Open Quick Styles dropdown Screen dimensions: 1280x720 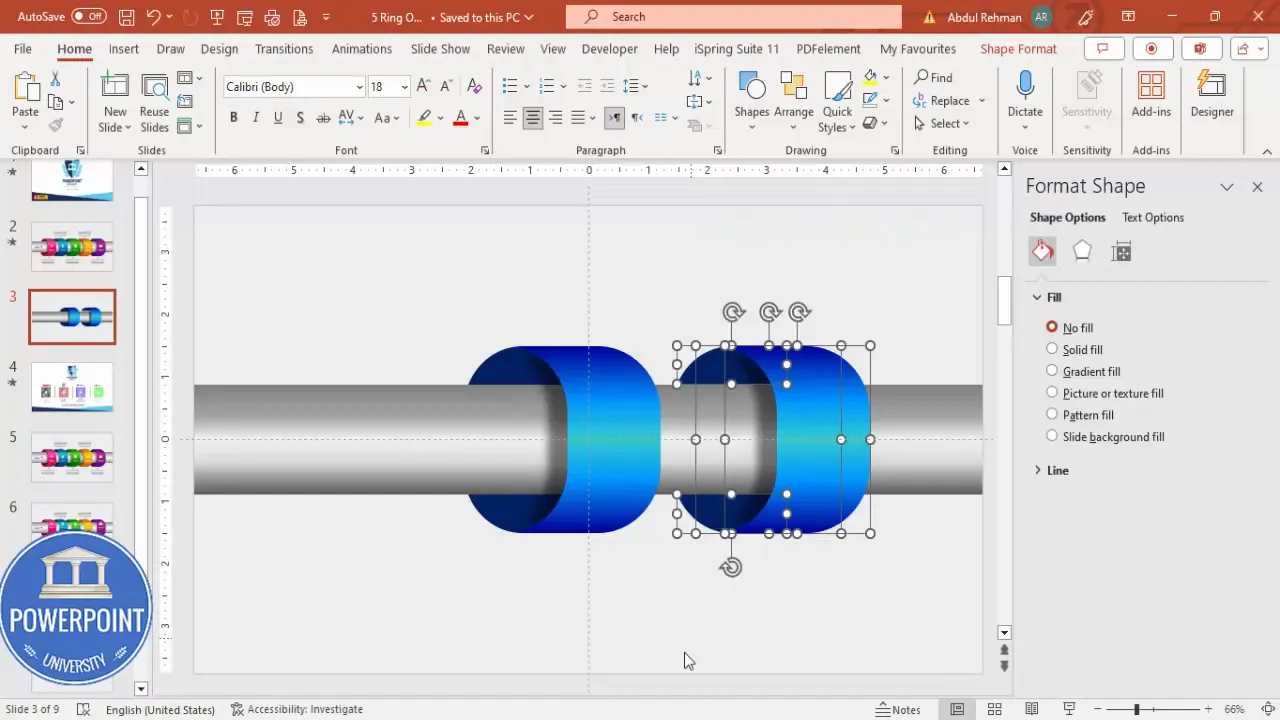(837, 102)
